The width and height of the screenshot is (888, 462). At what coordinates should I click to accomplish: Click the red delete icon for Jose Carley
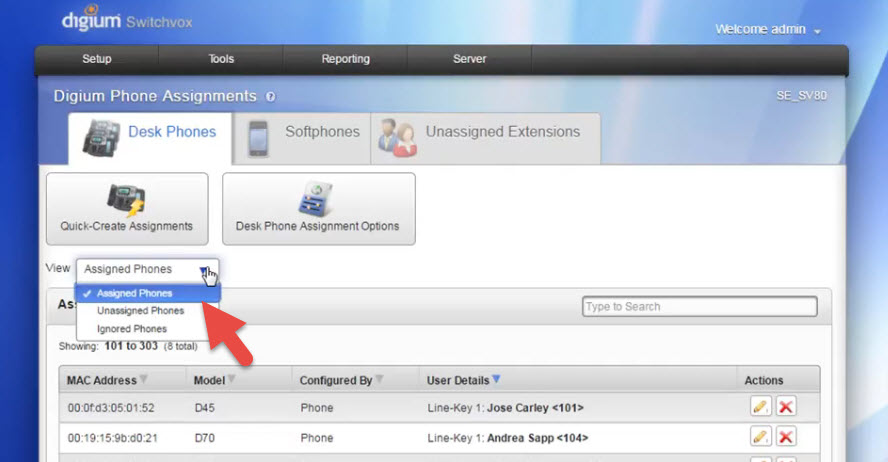pyautogui.click(x=786, y=408)
